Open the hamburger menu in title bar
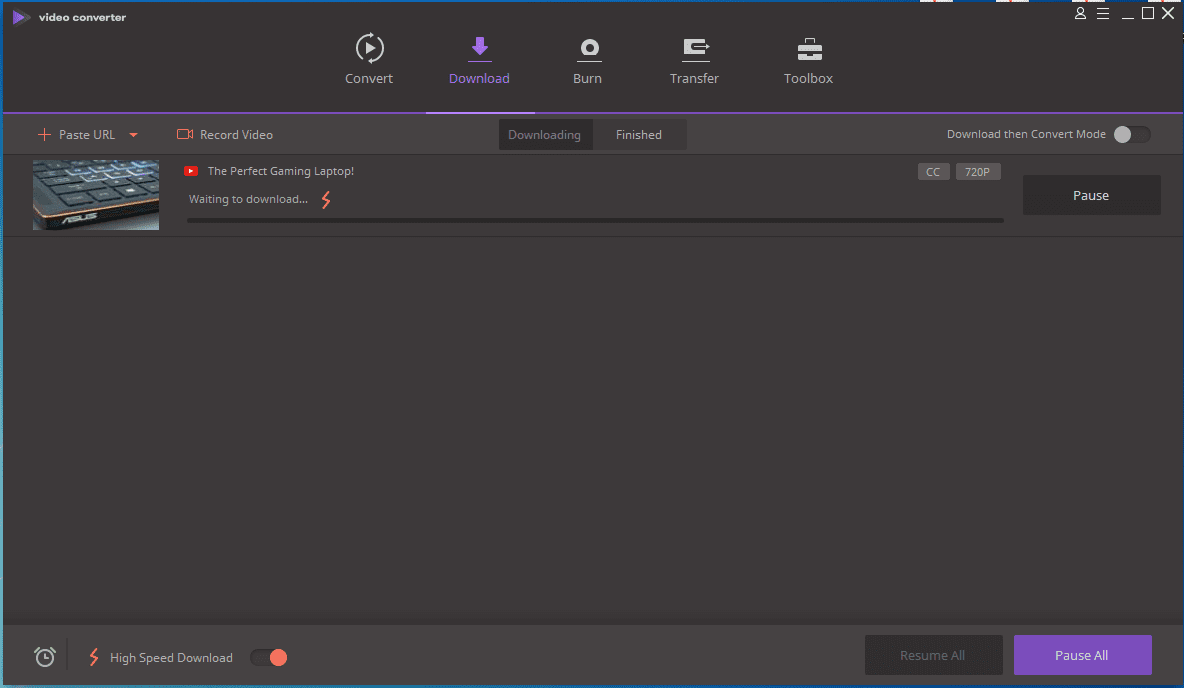The height and width of the screenshot is (688, 1184). [1103, 14]
